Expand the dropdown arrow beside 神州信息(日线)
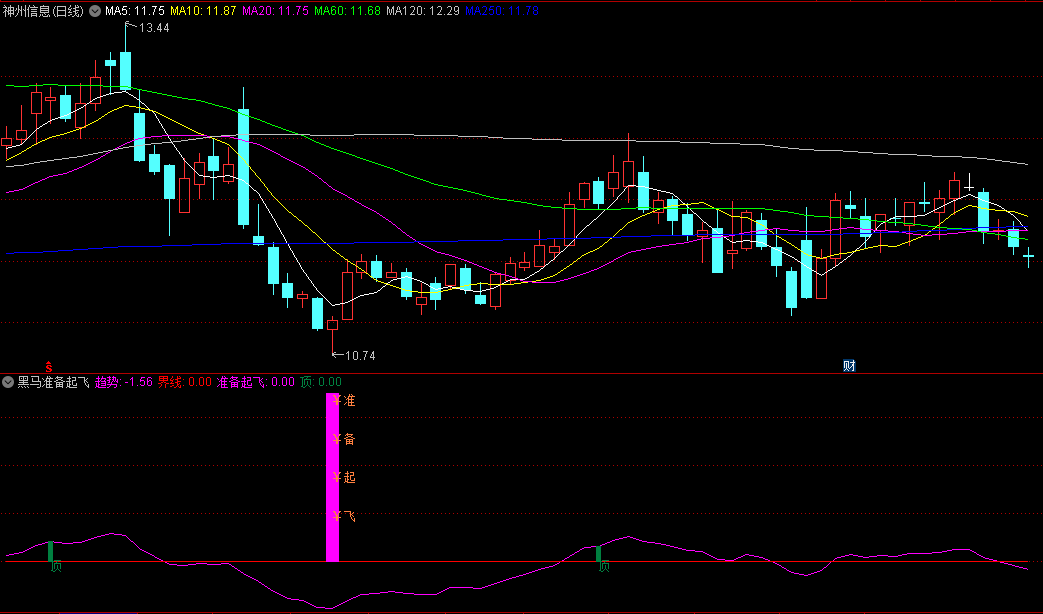The image size is (1043, 614). 95,11
